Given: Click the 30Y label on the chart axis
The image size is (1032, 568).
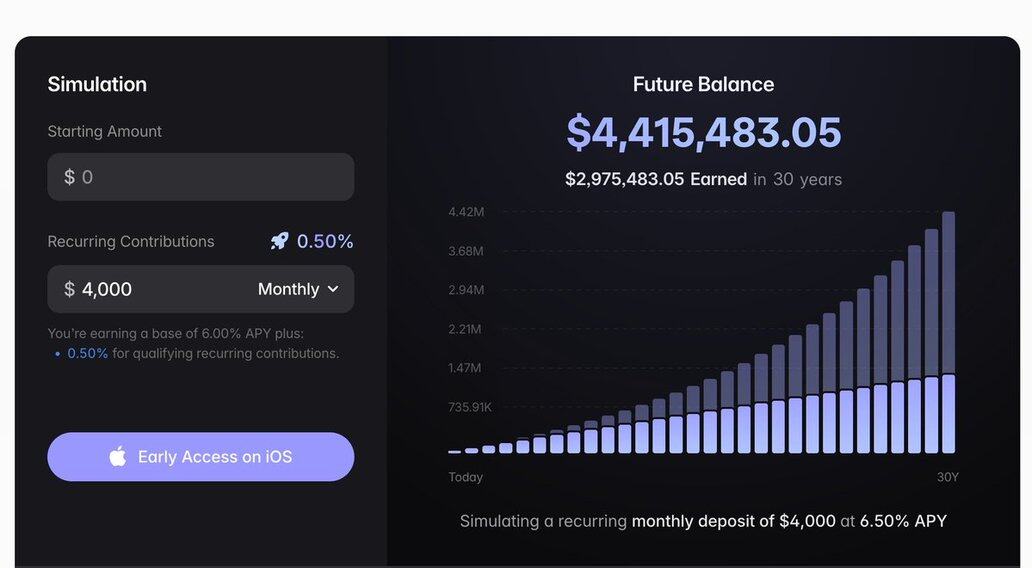Looking at the screenshot, I should [947, 477].
